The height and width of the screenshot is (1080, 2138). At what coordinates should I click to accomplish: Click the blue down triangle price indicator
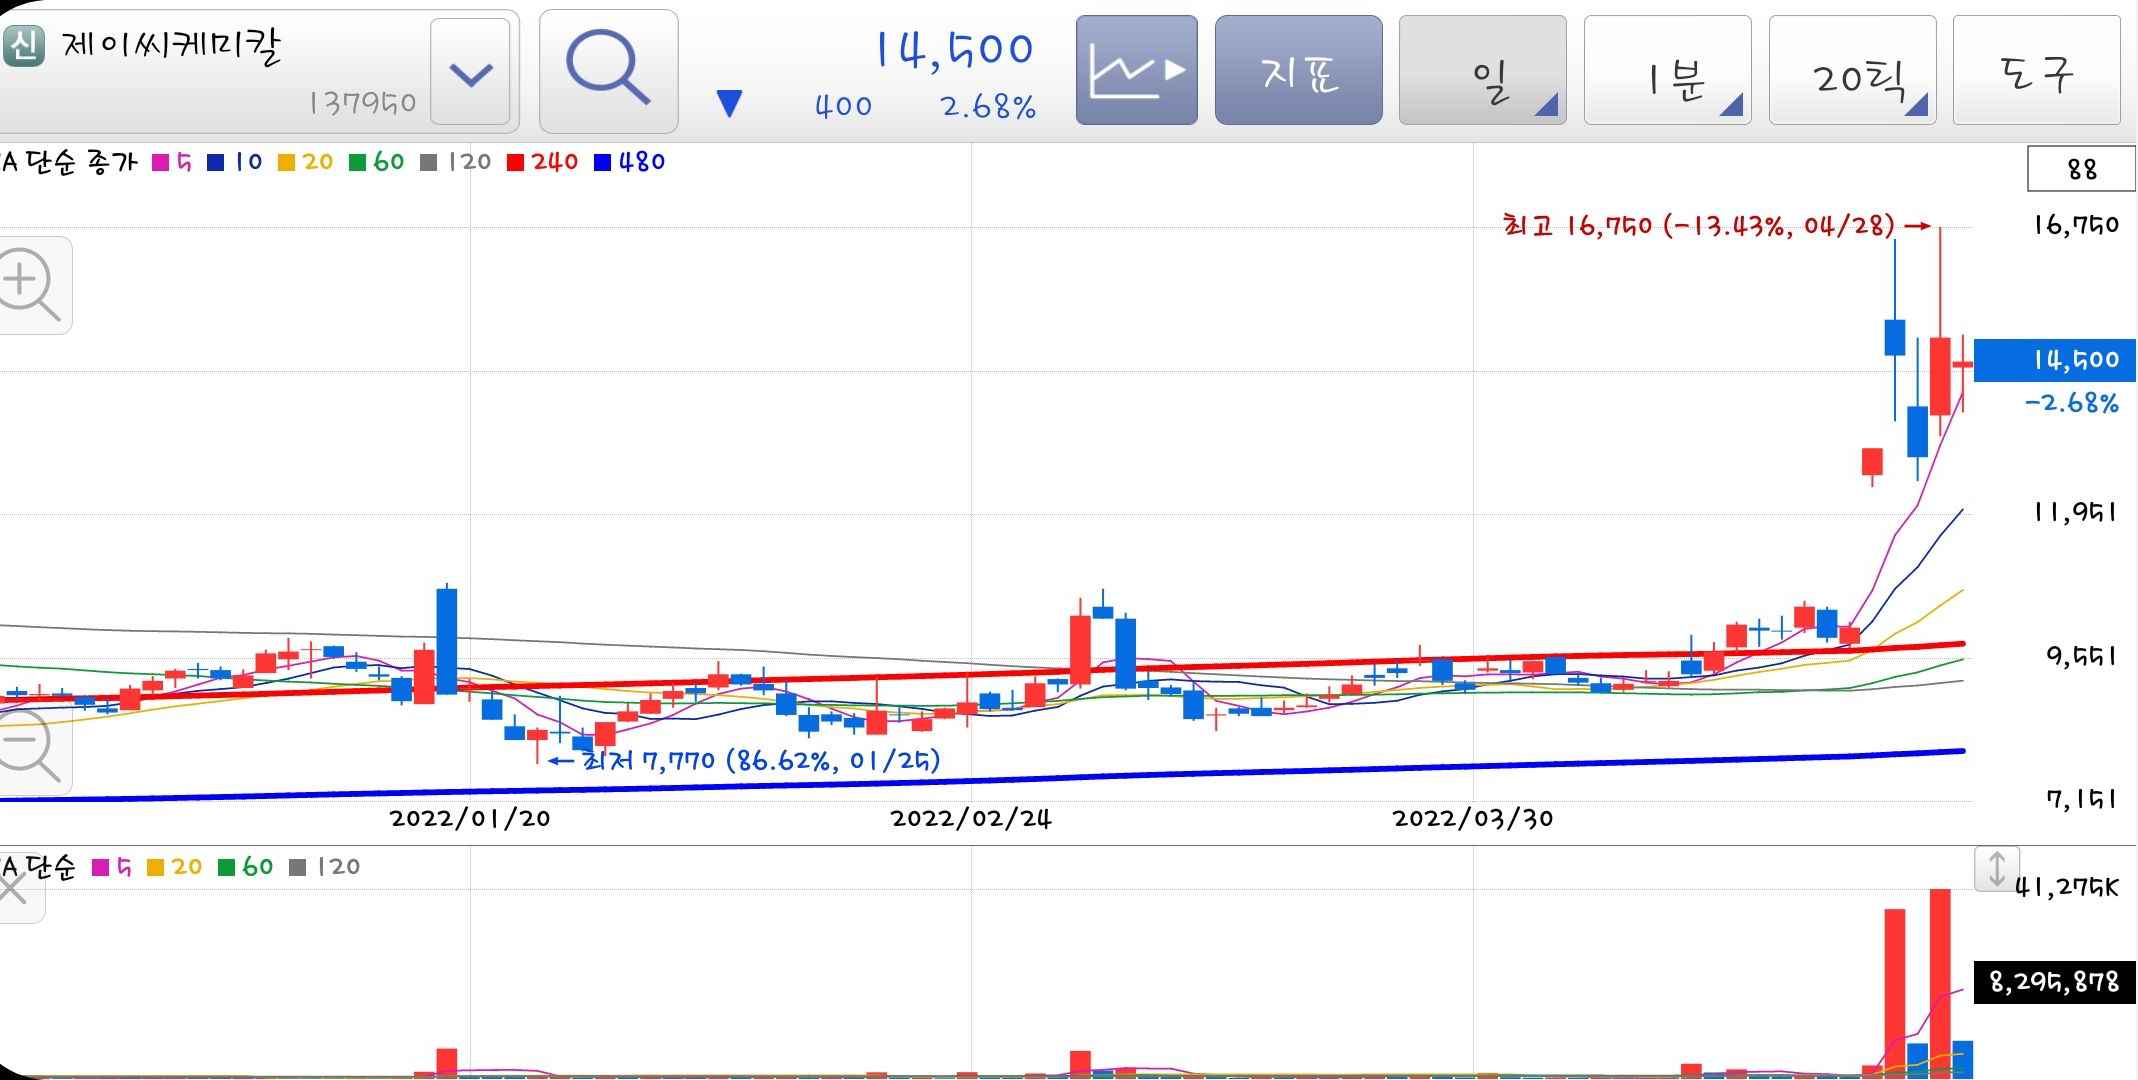point(730,104)
